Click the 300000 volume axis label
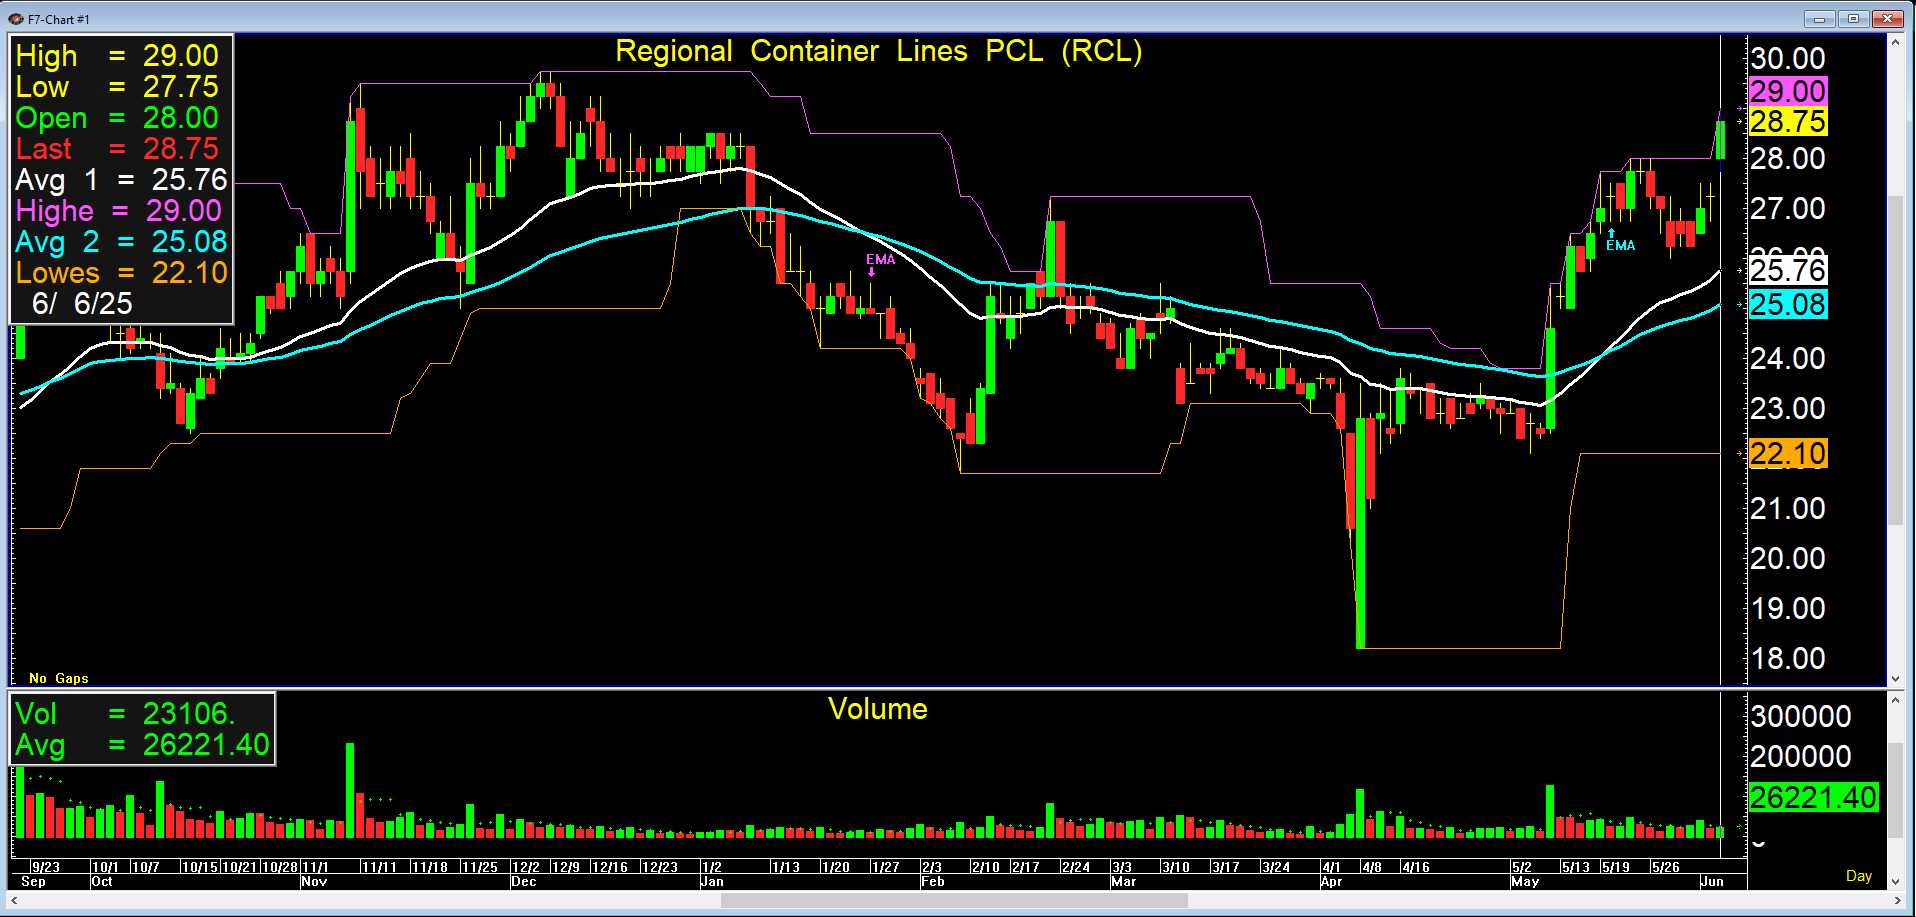Screen dimensions: 1916x917 pos(1801,717)
